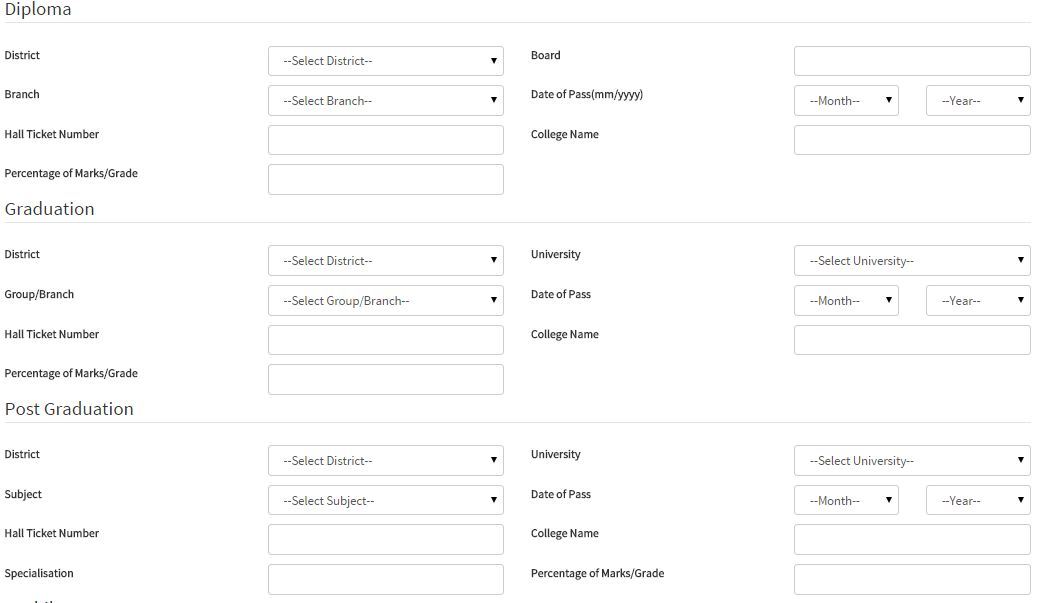Viewport: 1038px width, 603px height.
Task: Open the Post Graduation District dropdown
Action: pyautogui.click(x=385, y=461)
